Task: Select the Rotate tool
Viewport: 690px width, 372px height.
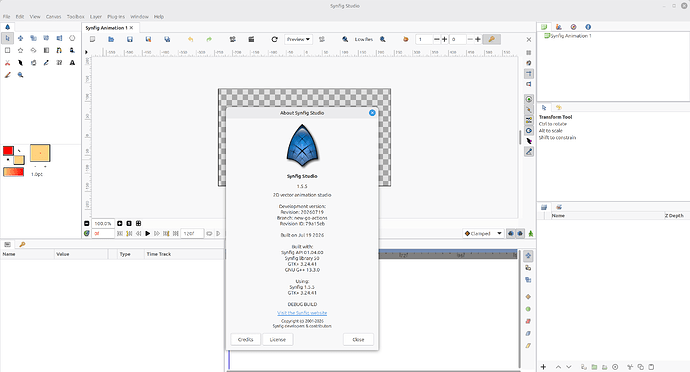Action: point(46,39)
